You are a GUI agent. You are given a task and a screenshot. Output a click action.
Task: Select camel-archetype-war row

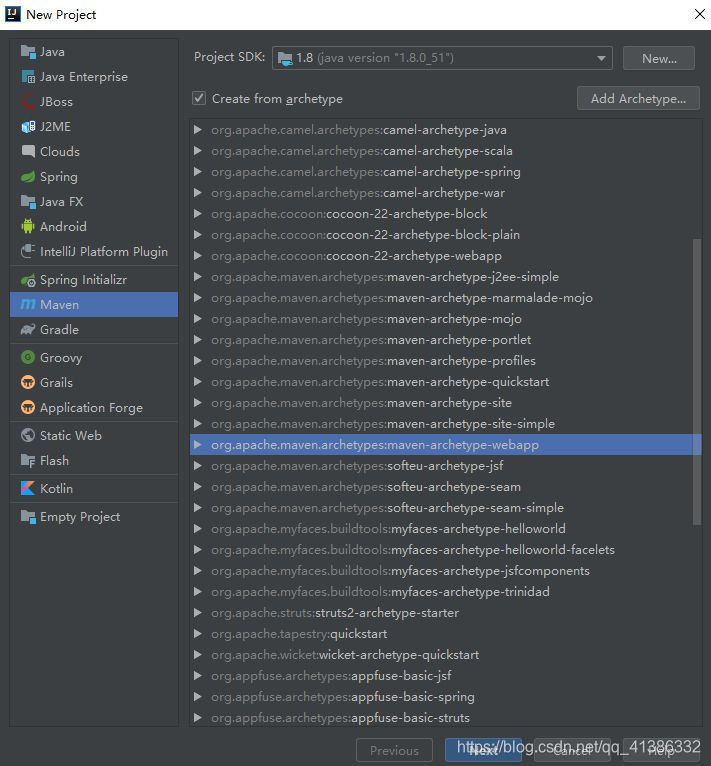tap(445, 193)
